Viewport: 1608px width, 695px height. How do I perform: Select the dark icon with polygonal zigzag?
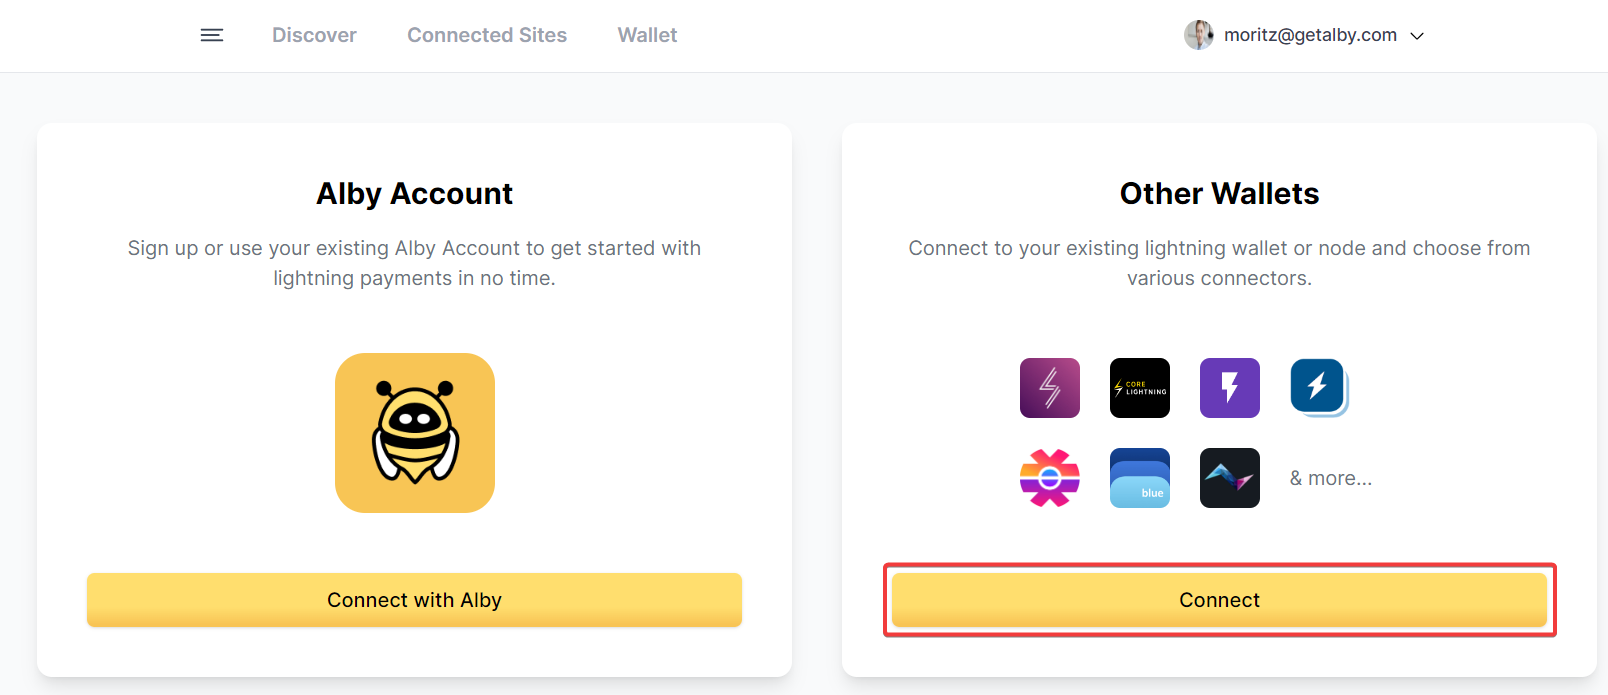click(1230, 478)
